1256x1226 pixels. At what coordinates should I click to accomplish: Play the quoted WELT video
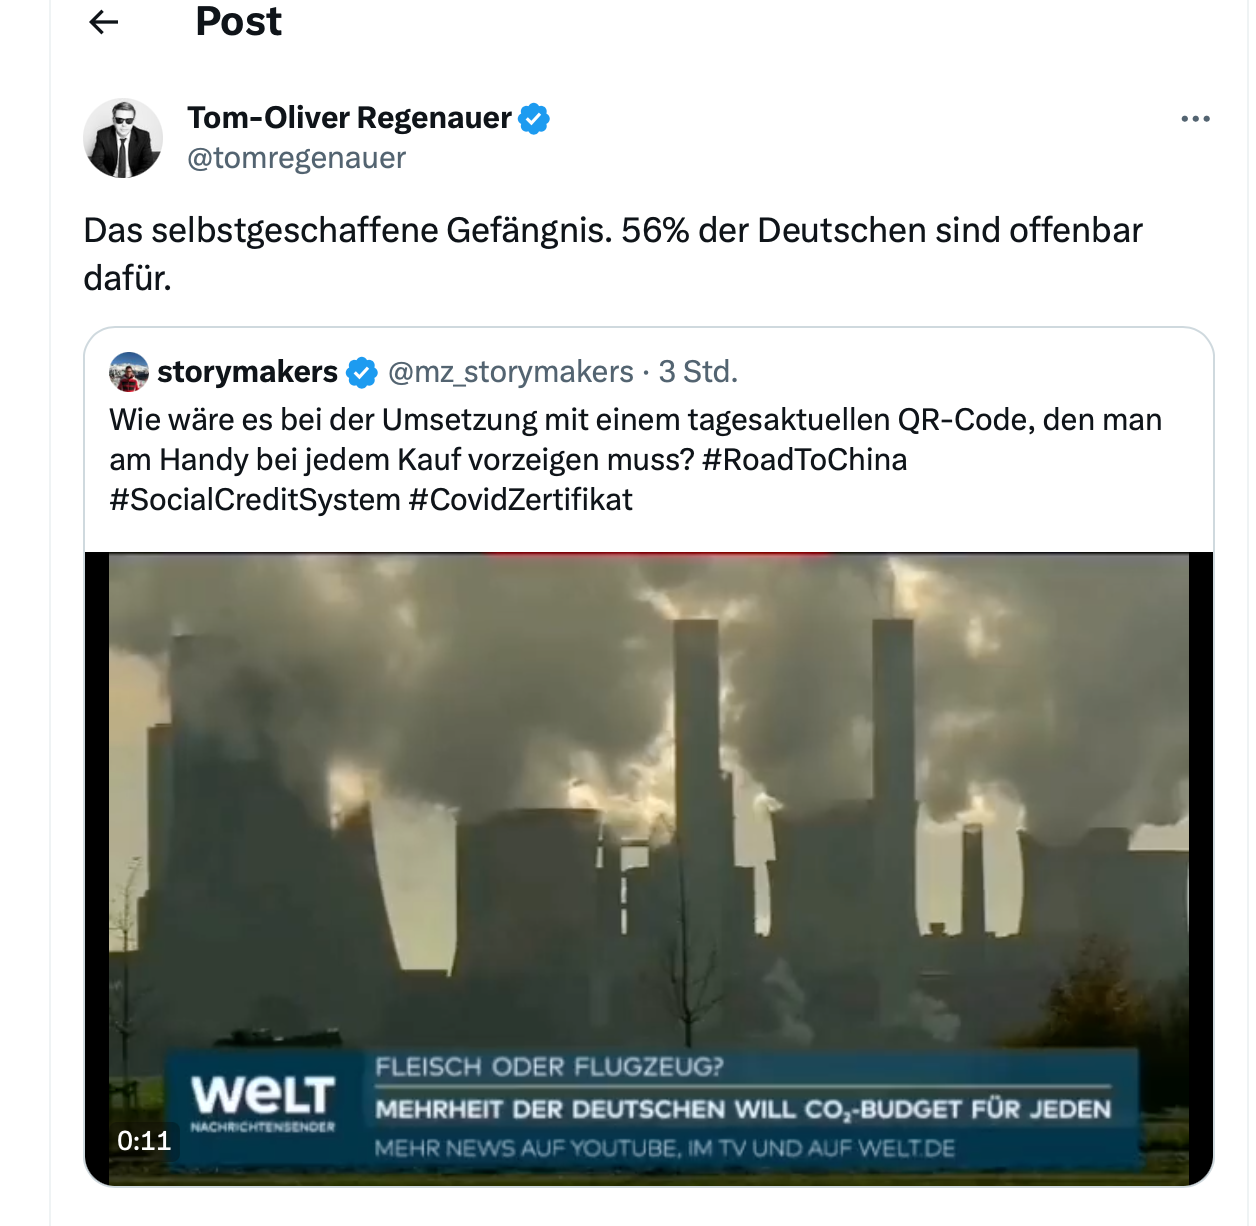point(649,868)
